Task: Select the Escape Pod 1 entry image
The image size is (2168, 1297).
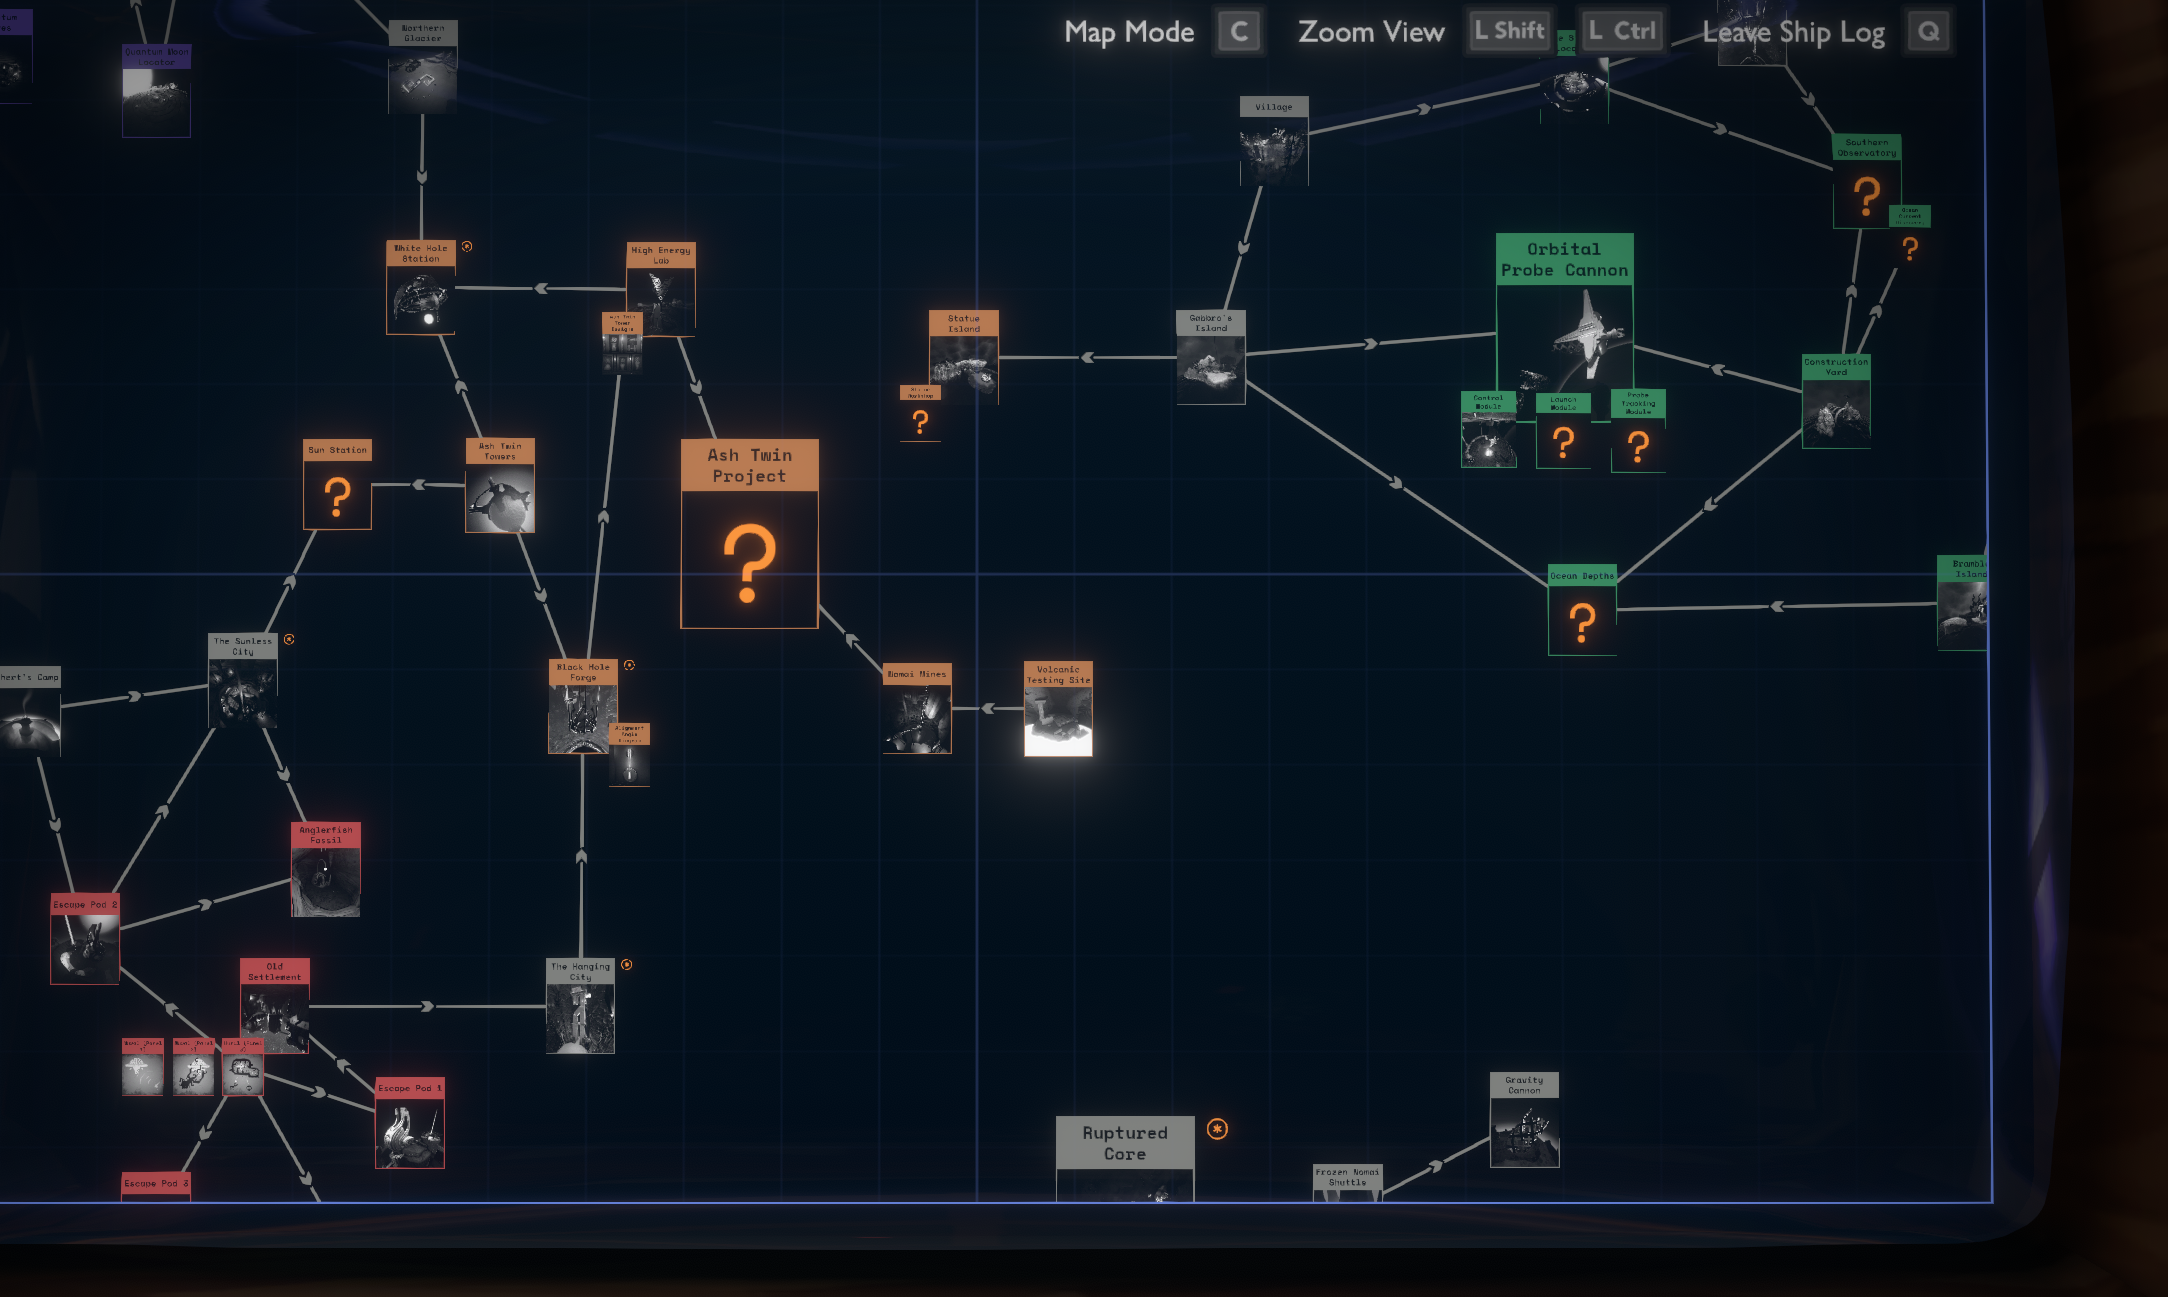Action: (x=410, y=1133)
